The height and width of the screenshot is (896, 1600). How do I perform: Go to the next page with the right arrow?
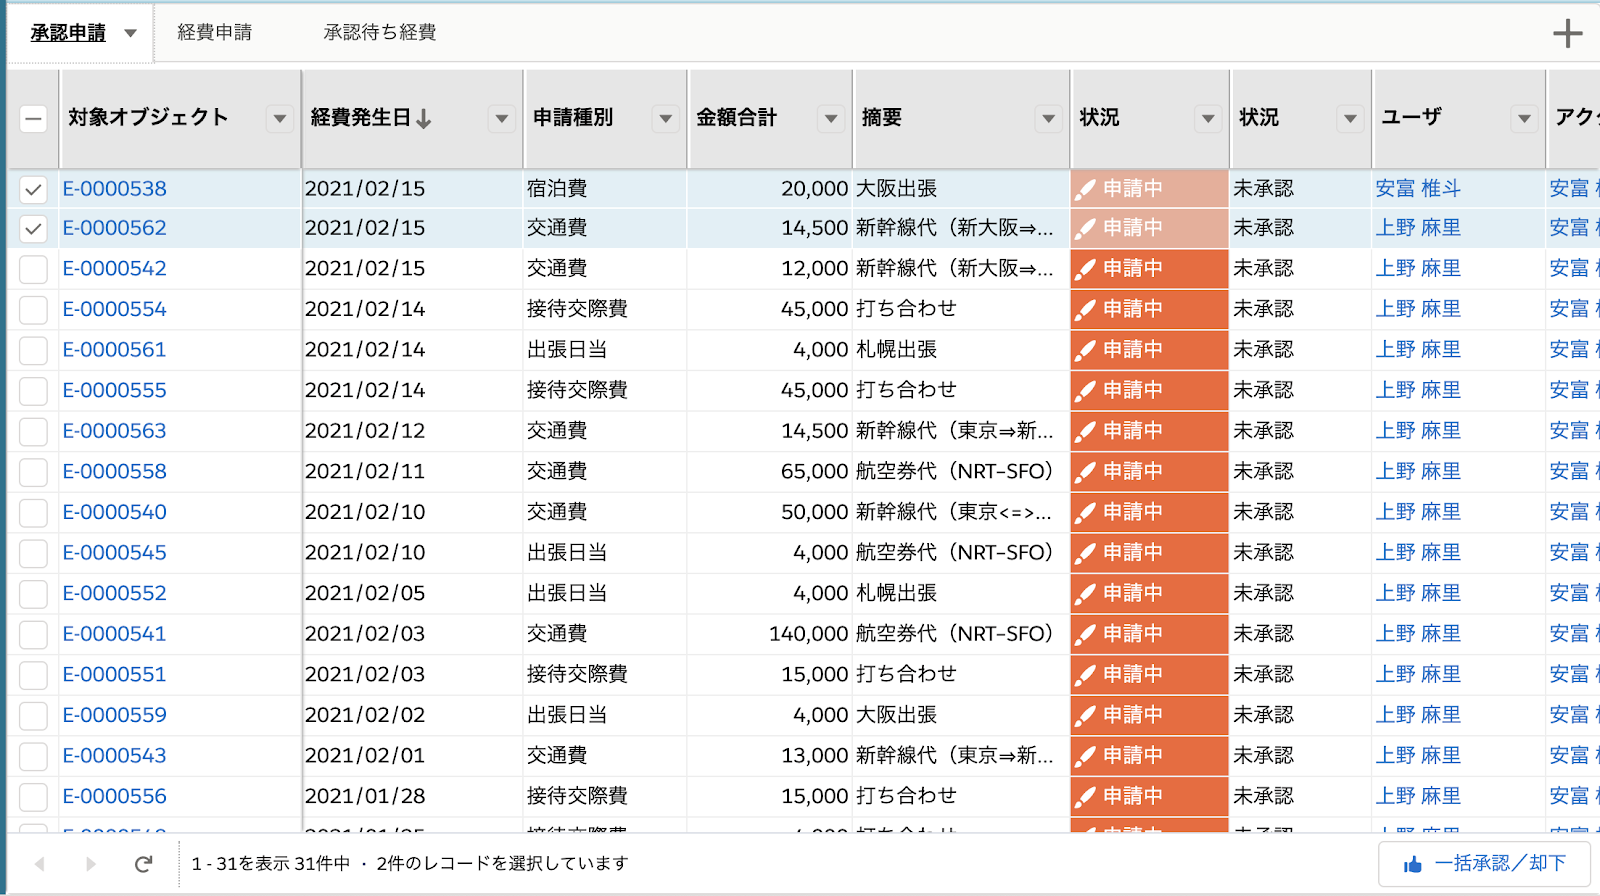(90, 863)
